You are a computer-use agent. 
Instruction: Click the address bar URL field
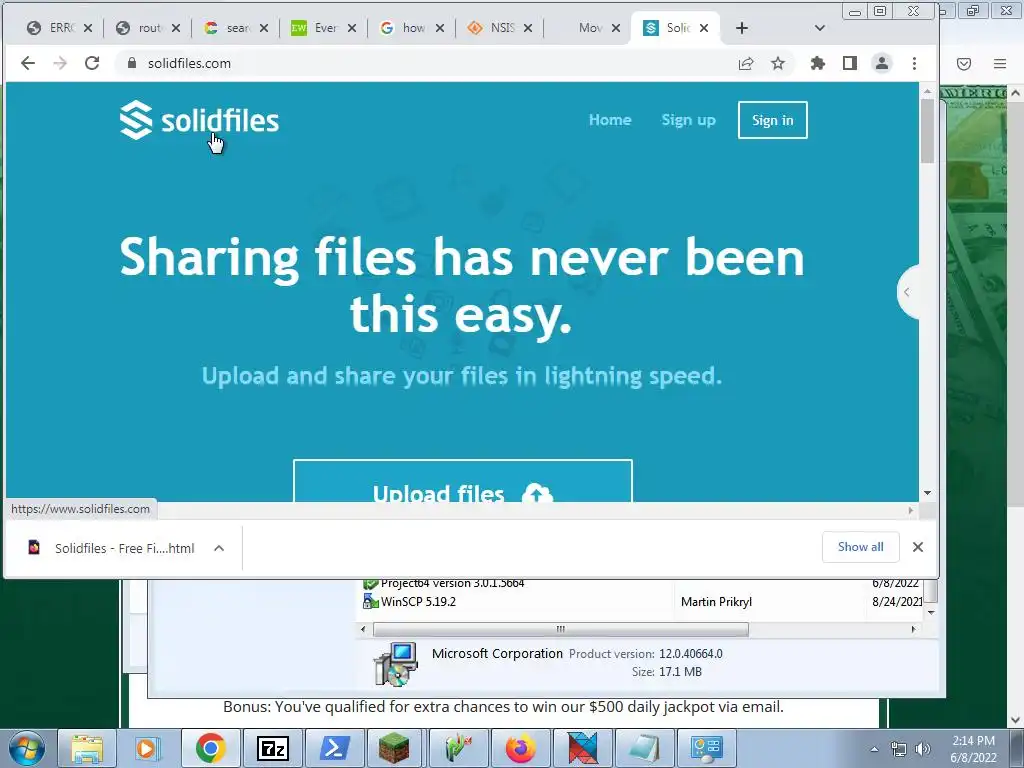click(424, 63)
